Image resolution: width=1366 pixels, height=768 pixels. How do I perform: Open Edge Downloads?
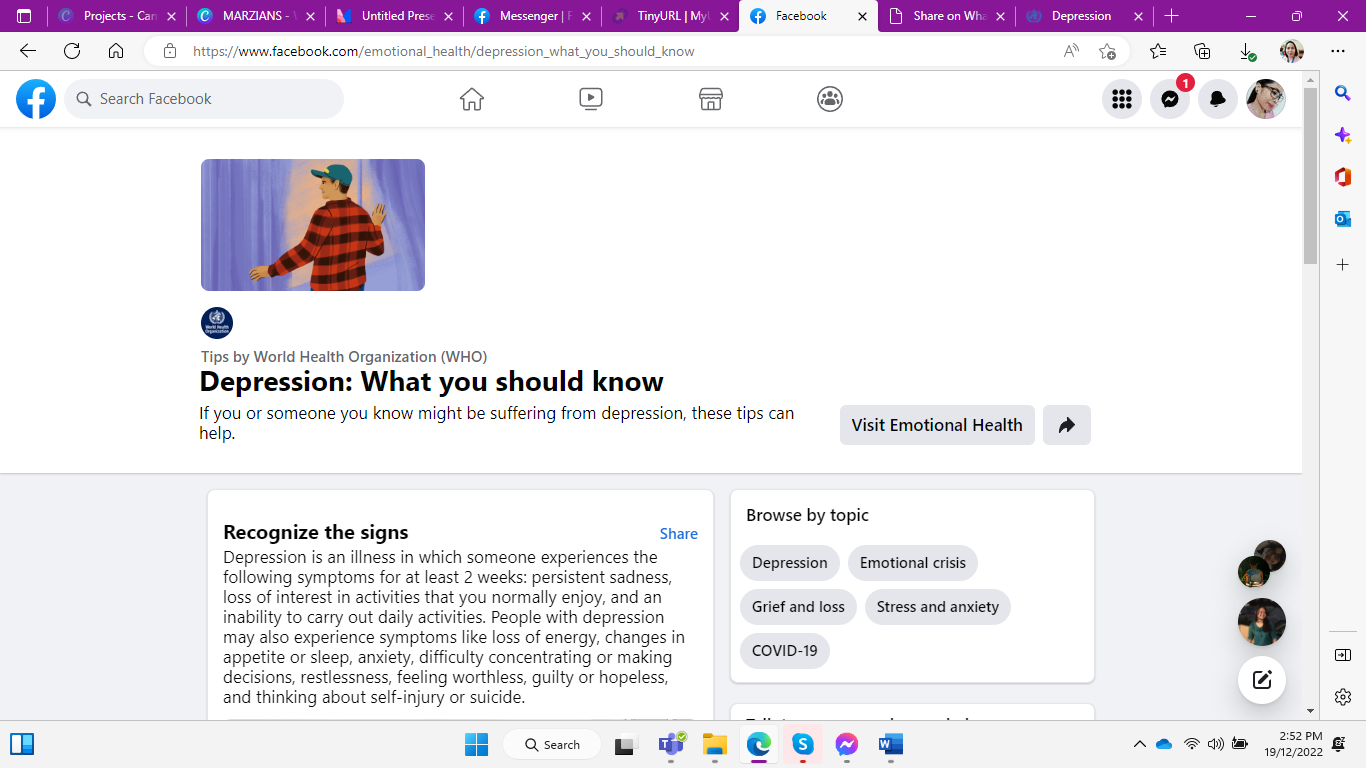click(x=1247, y=51)
